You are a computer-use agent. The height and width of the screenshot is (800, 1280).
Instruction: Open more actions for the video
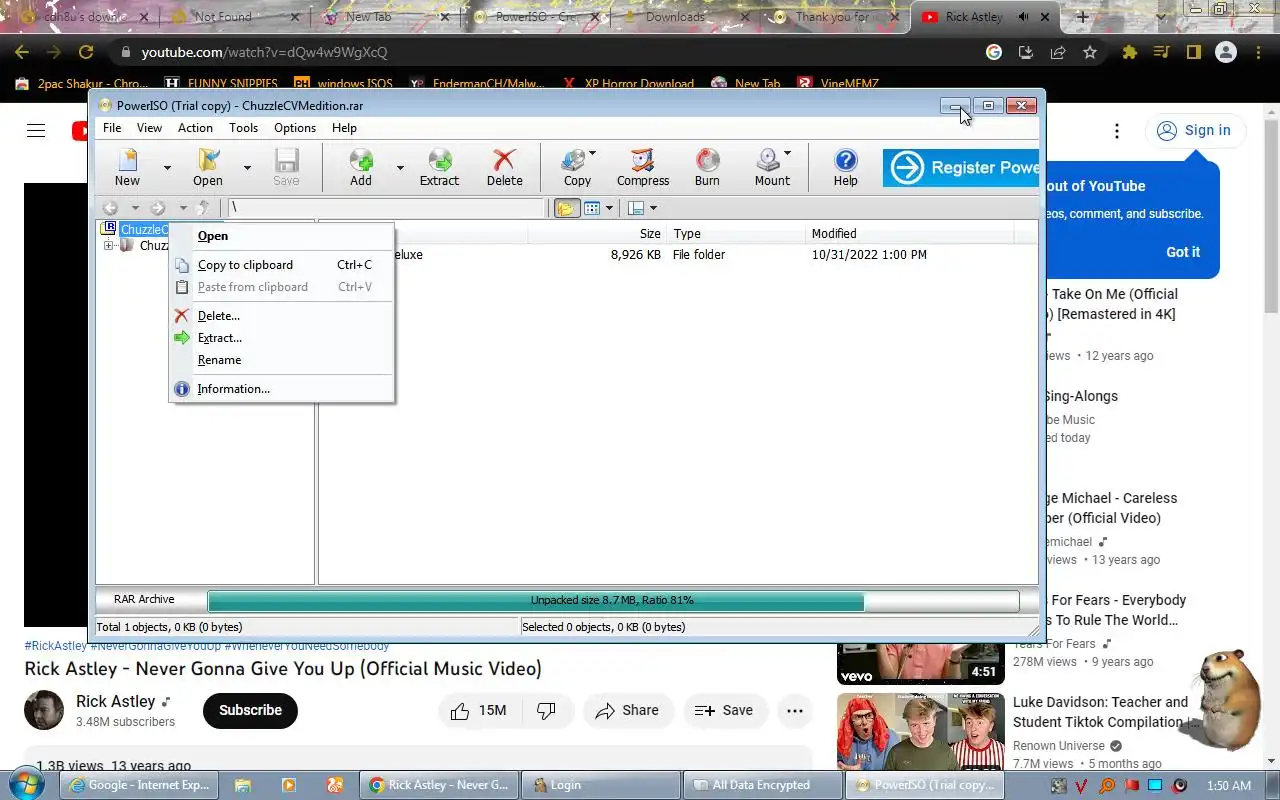(795, 710)
